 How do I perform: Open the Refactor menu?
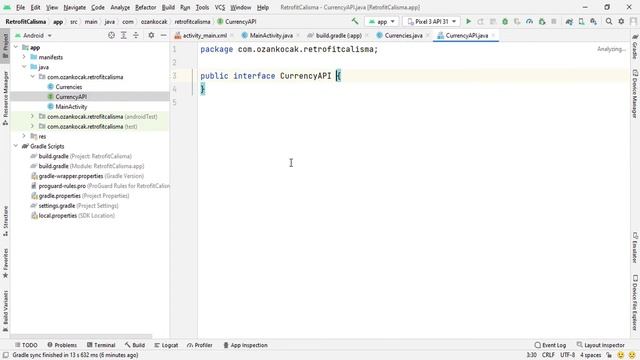(145, 7)
